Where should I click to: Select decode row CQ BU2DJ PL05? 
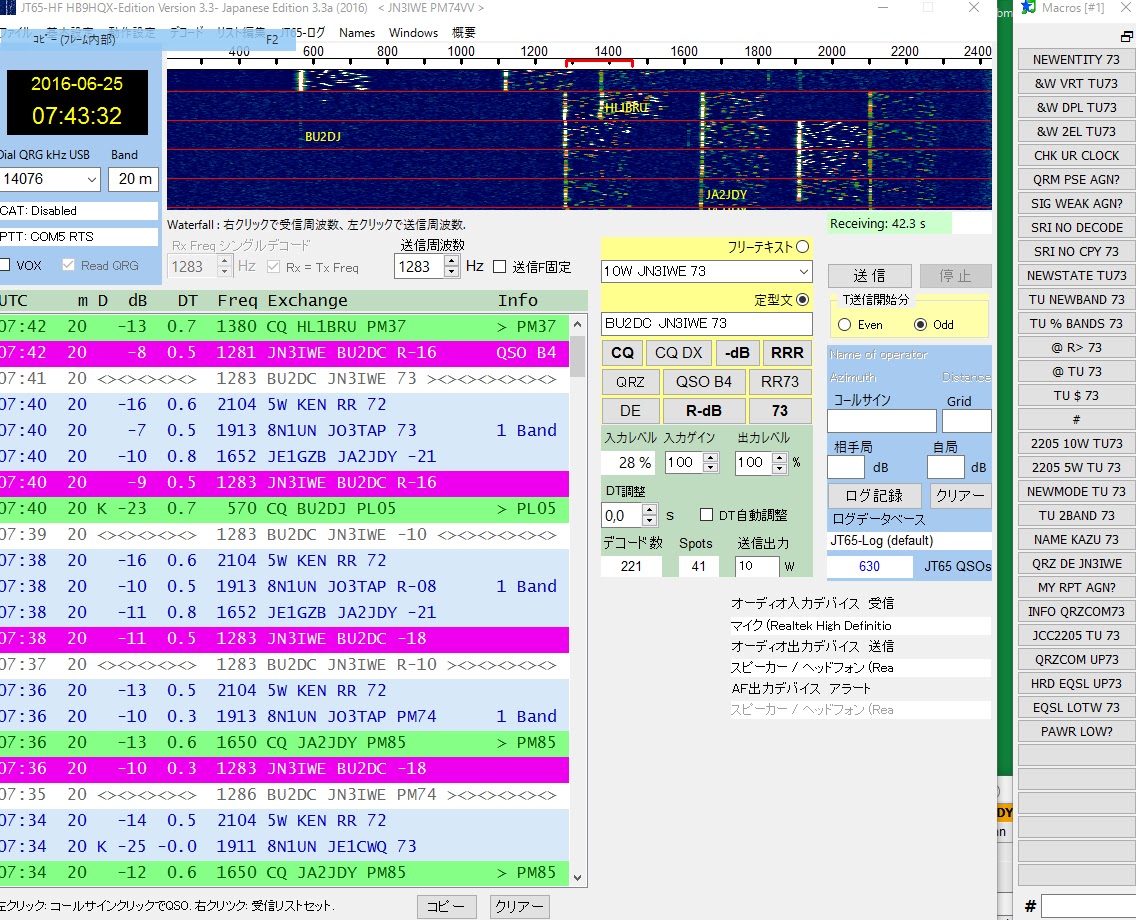point(284,509)
